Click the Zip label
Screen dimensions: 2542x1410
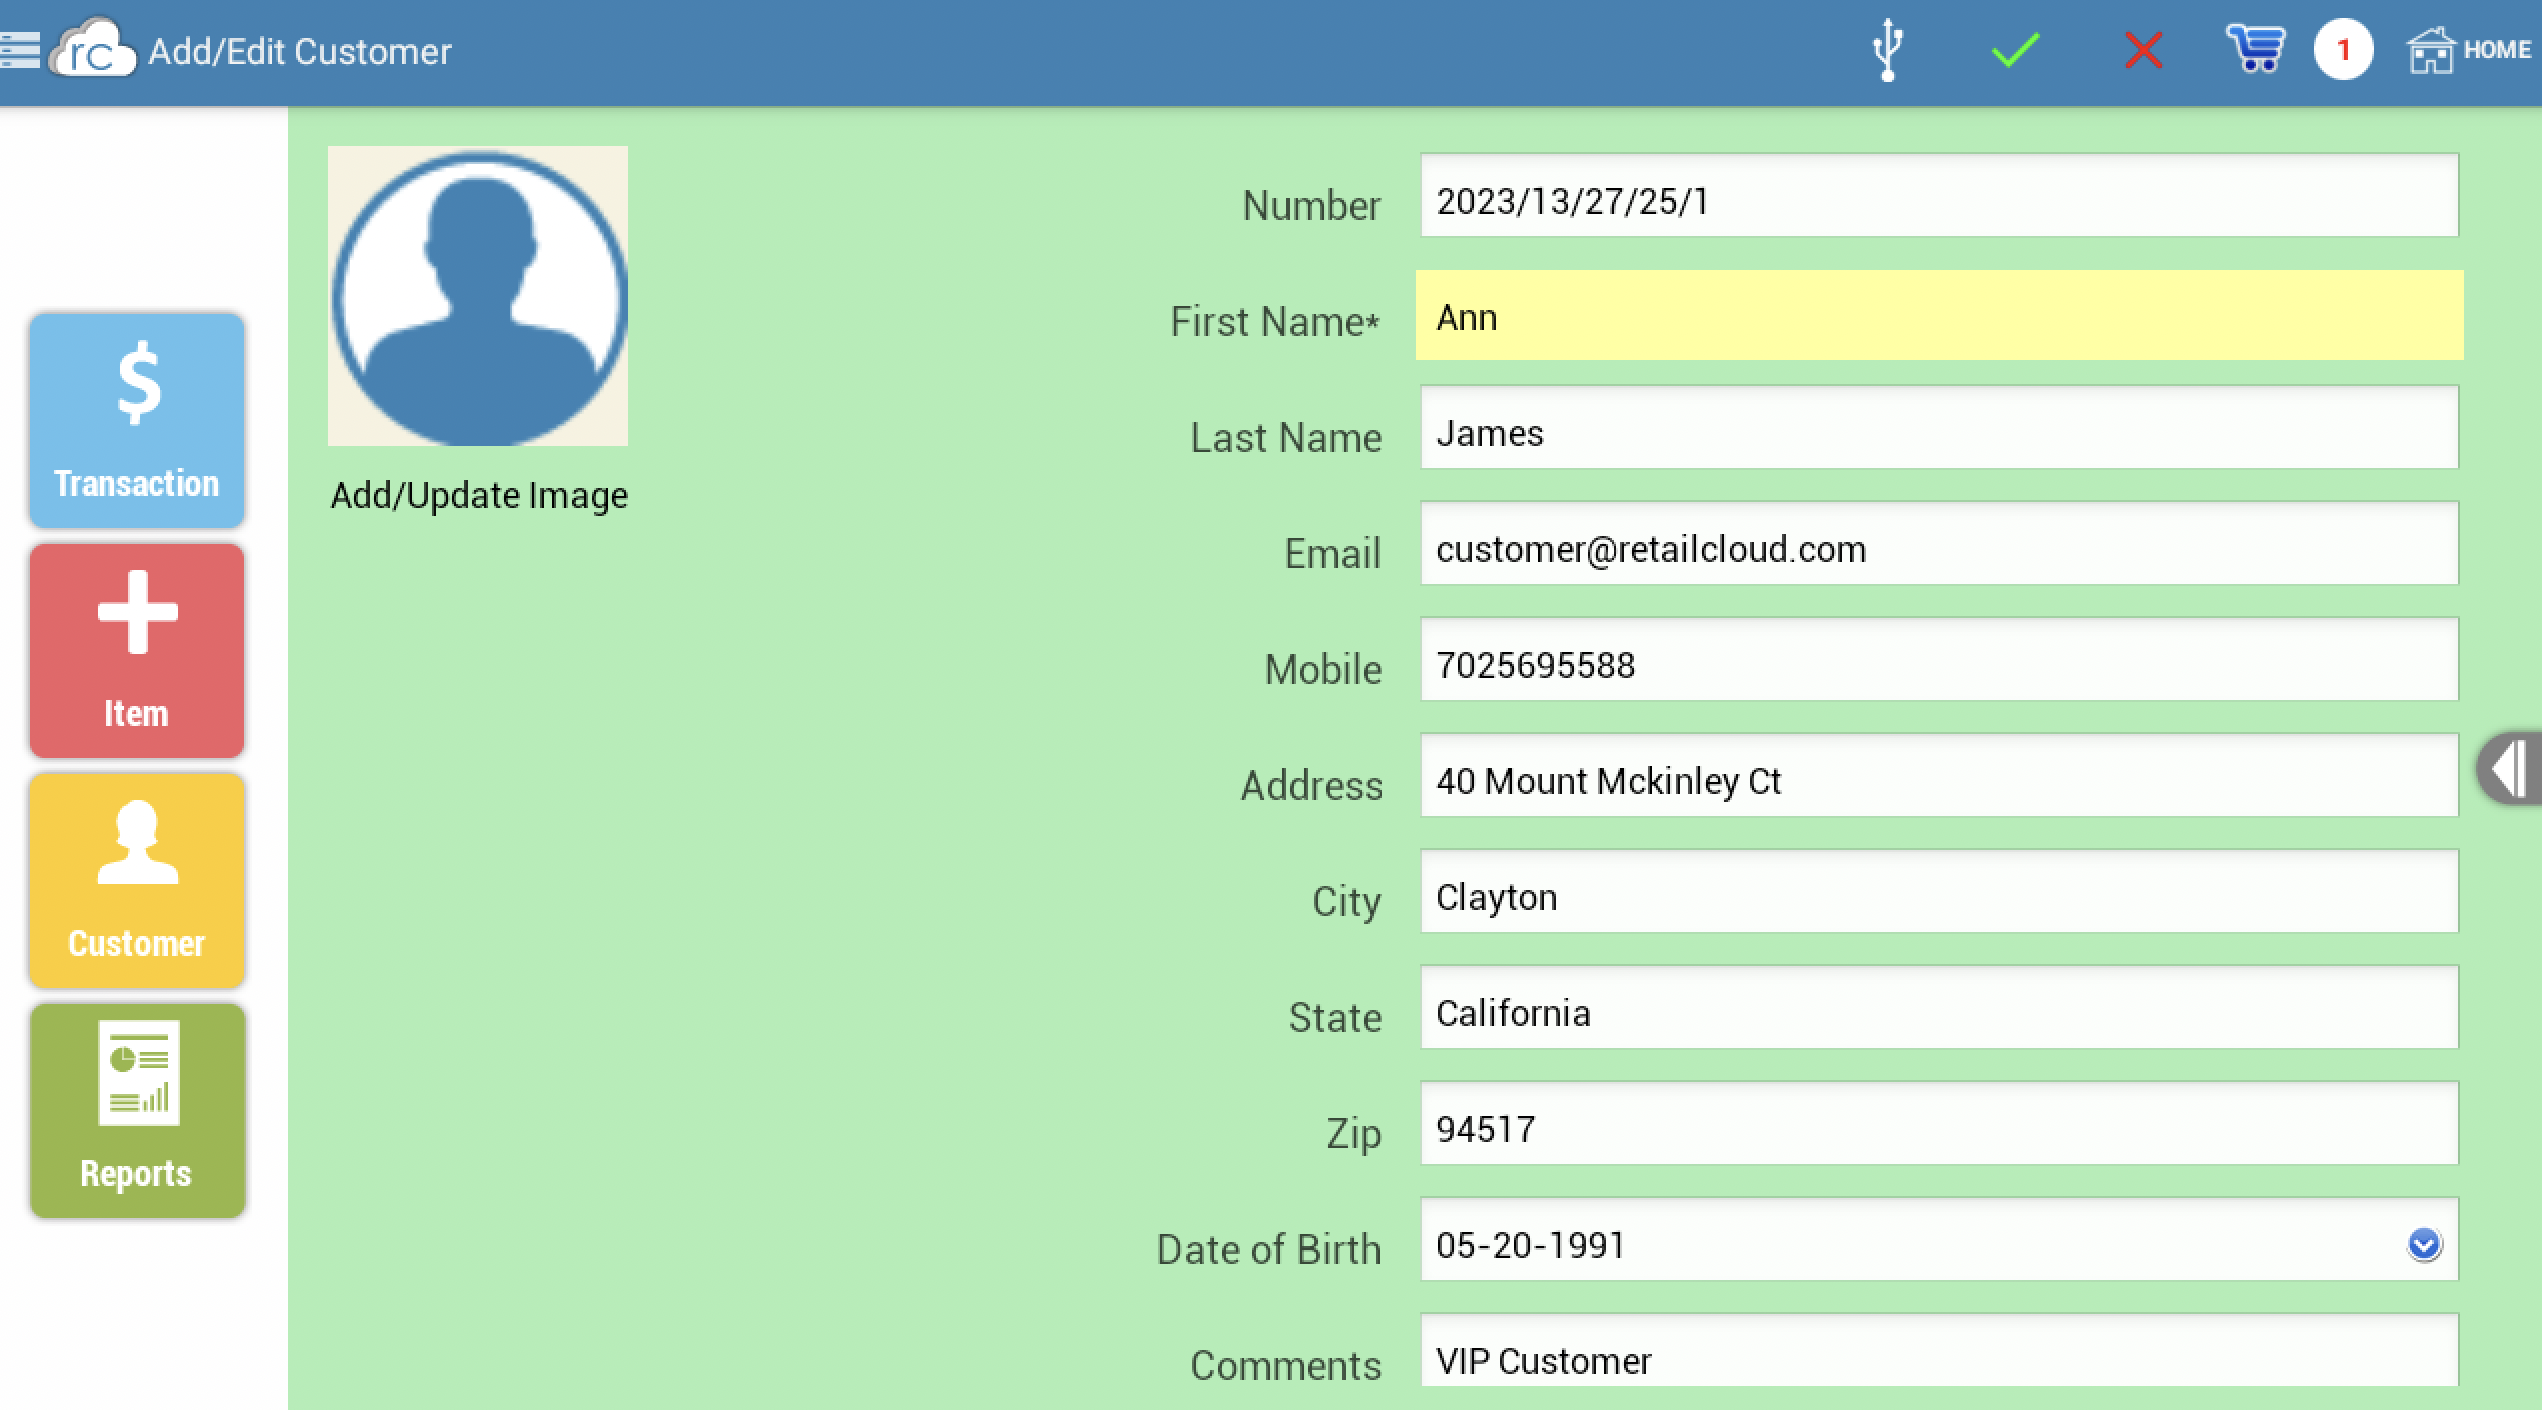[x=1354, y=1133]
